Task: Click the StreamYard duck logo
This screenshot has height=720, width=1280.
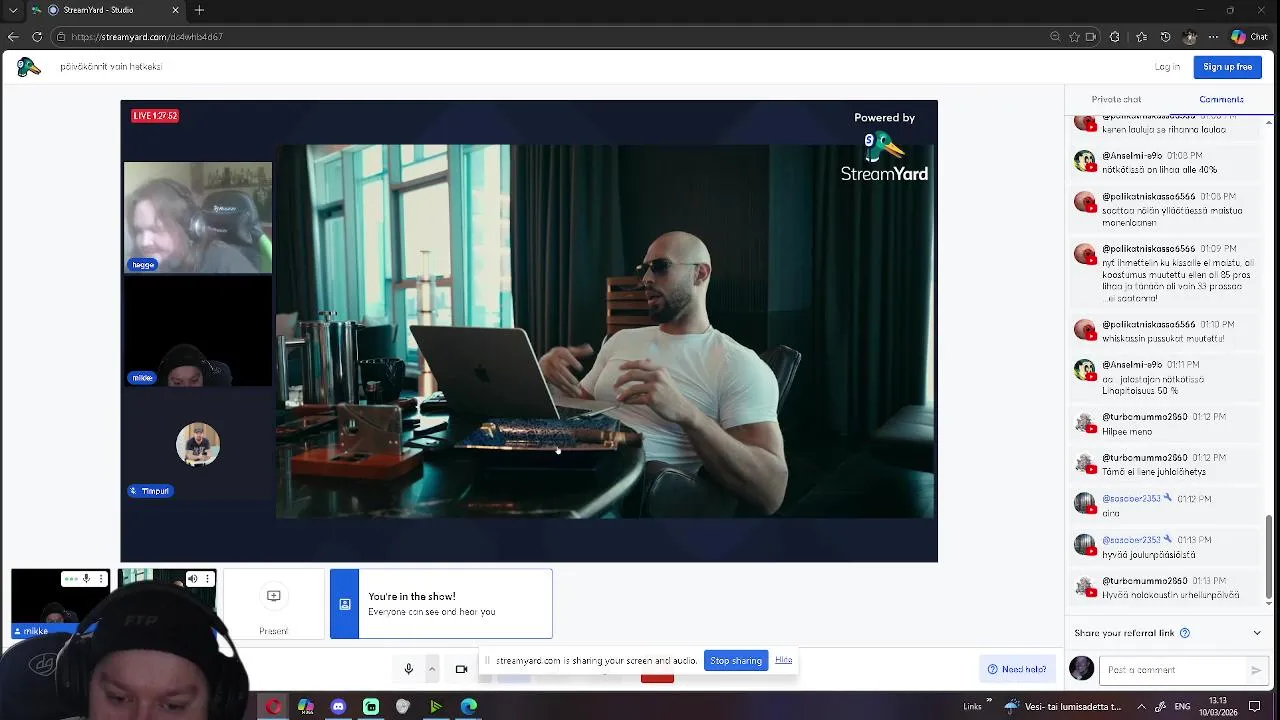Action: [28, 67]
